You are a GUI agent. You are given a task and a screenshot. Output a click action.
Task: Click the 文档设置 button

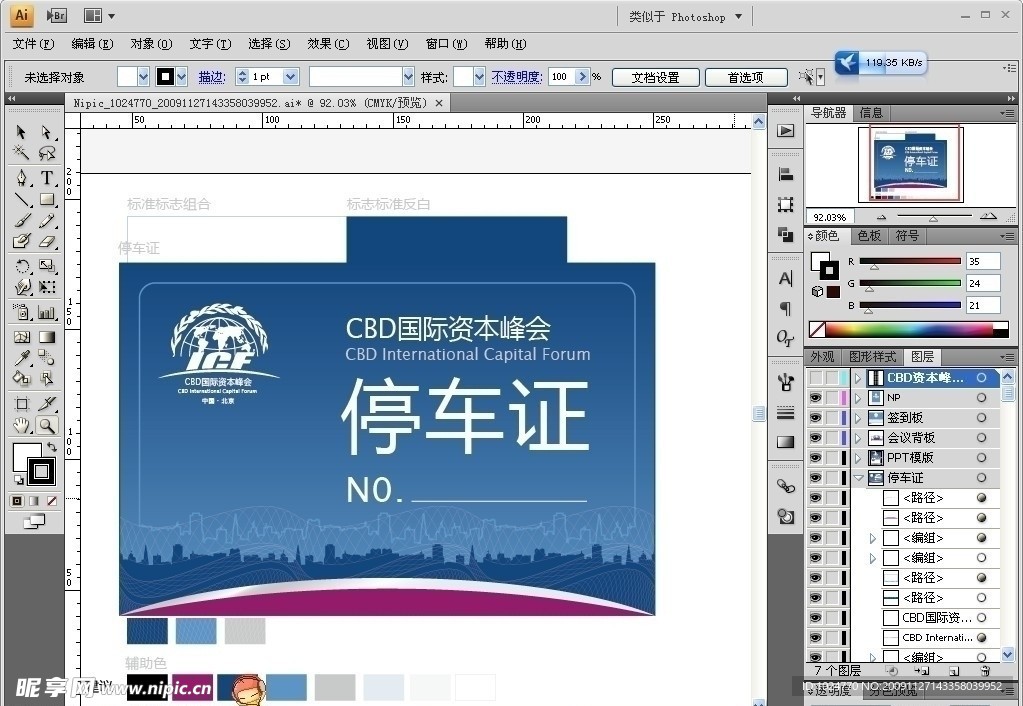656,78
